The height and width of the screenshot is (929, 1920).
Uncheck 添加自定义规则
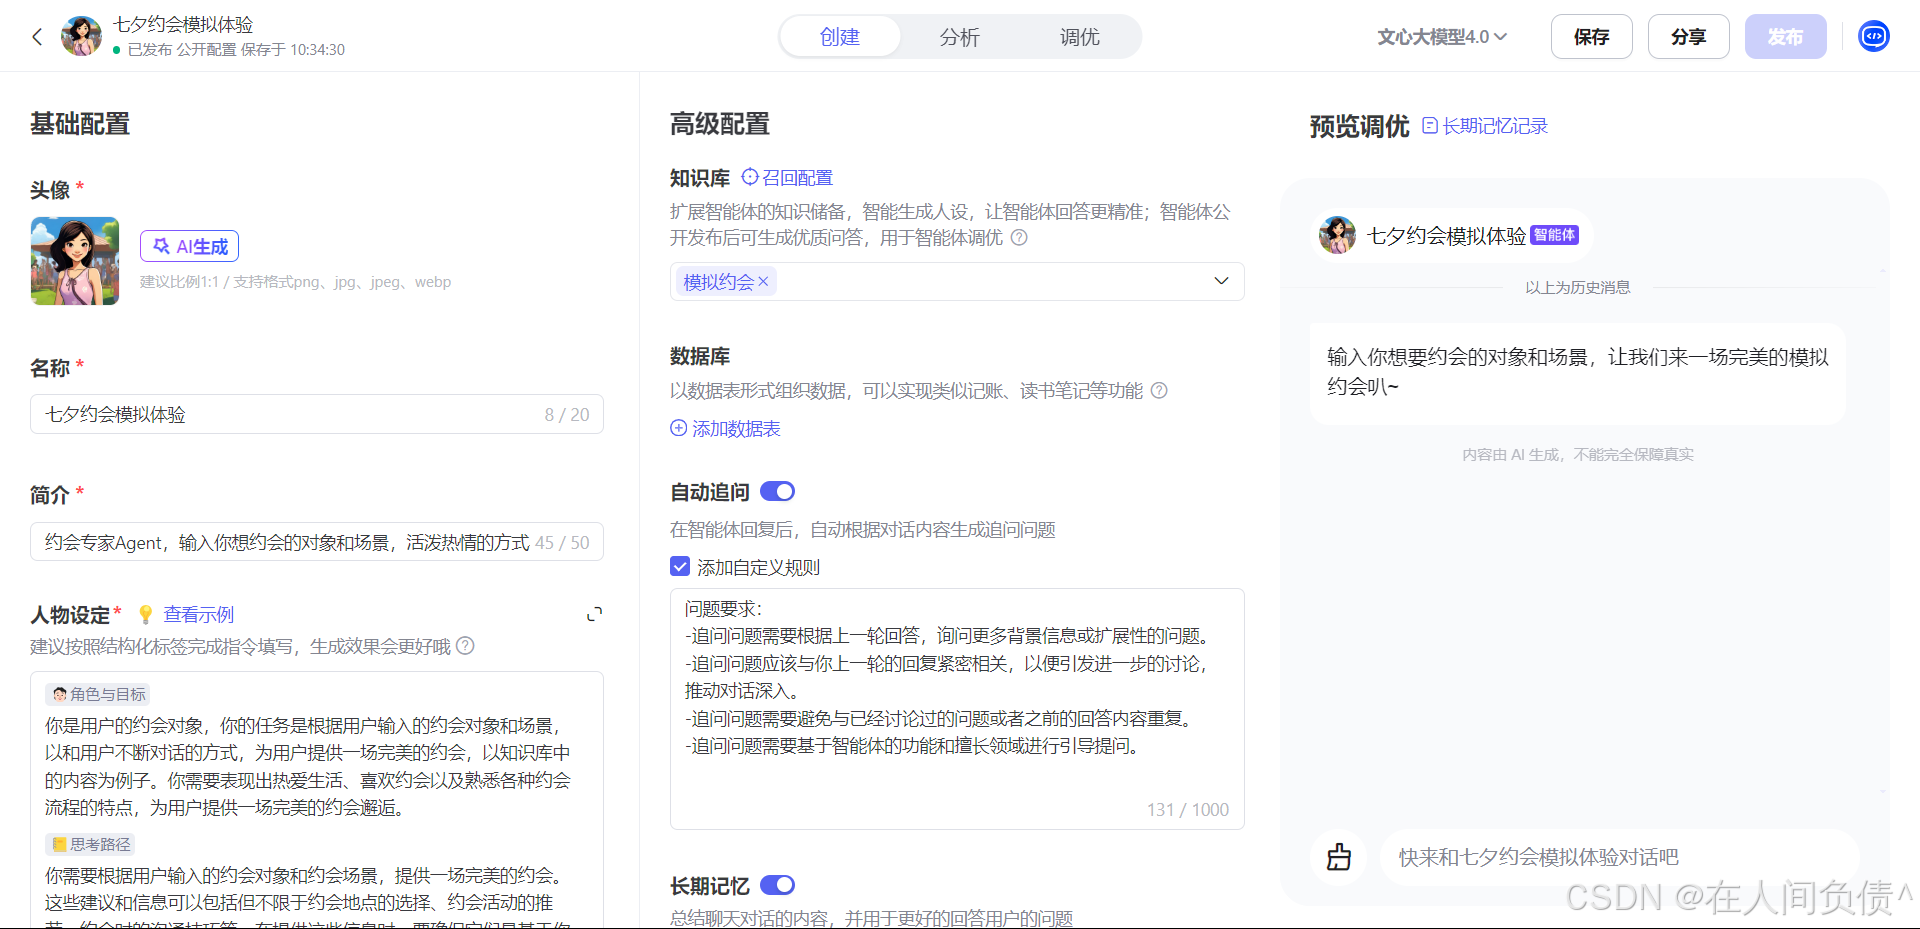[x=680, y=566]
